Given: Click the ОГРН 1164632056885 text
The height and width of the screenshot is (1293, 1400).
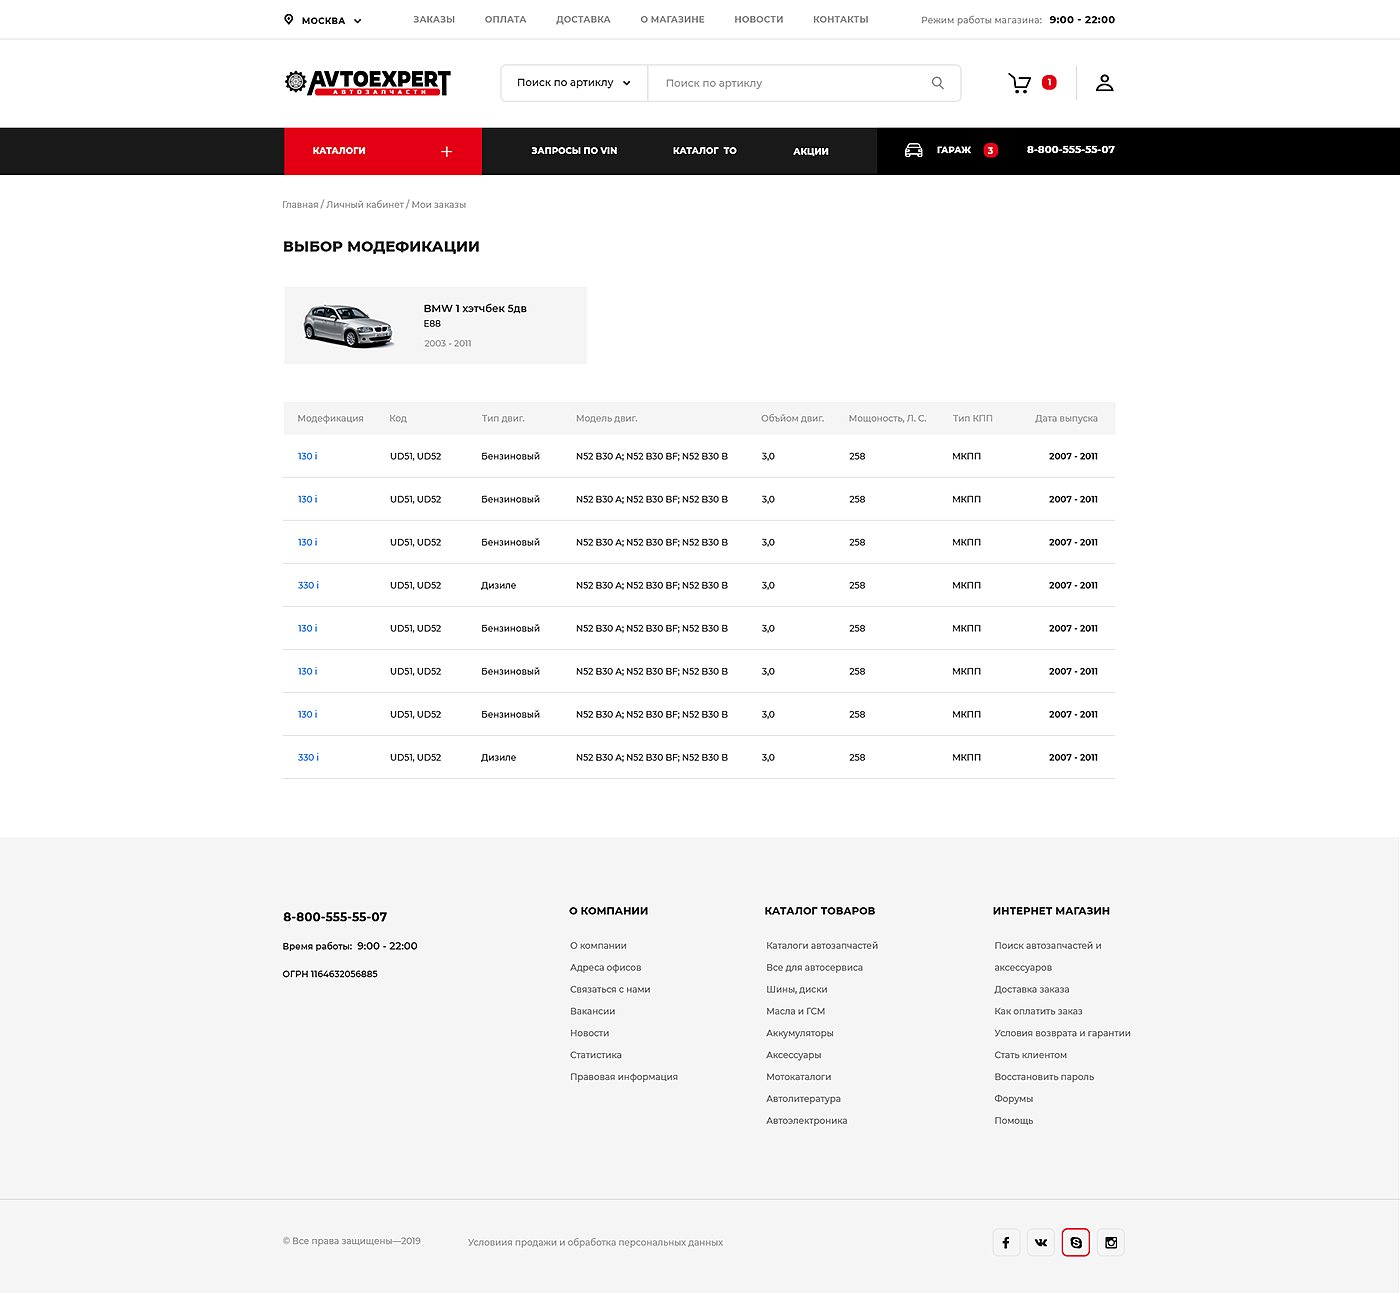Looking at the screenshot, I should pyautogui.click(x=330, y=974).
